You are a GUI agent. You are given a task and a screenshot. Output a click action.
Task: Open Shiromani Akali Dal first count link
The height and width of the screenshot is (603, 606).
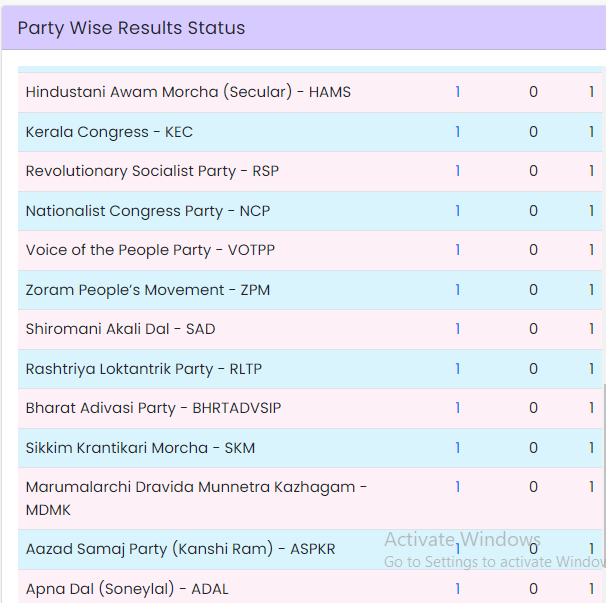(458, 329)
